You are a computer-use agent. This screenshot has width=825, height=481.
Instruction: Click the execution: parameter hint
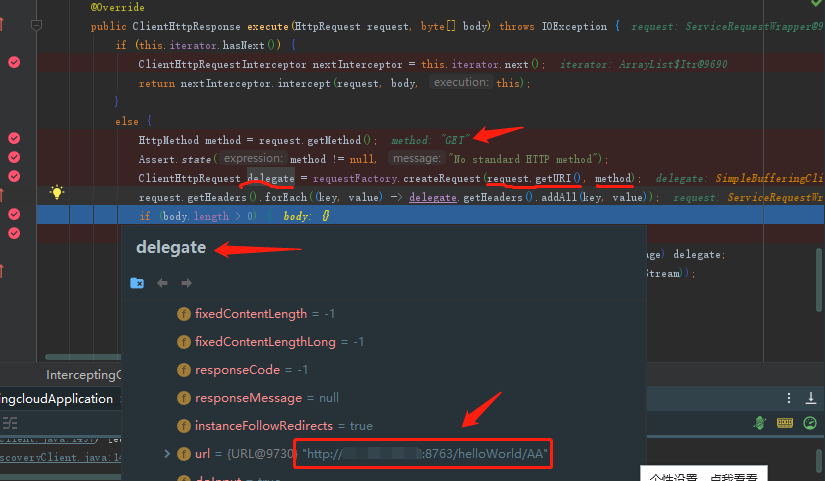(x=461, y=82)
